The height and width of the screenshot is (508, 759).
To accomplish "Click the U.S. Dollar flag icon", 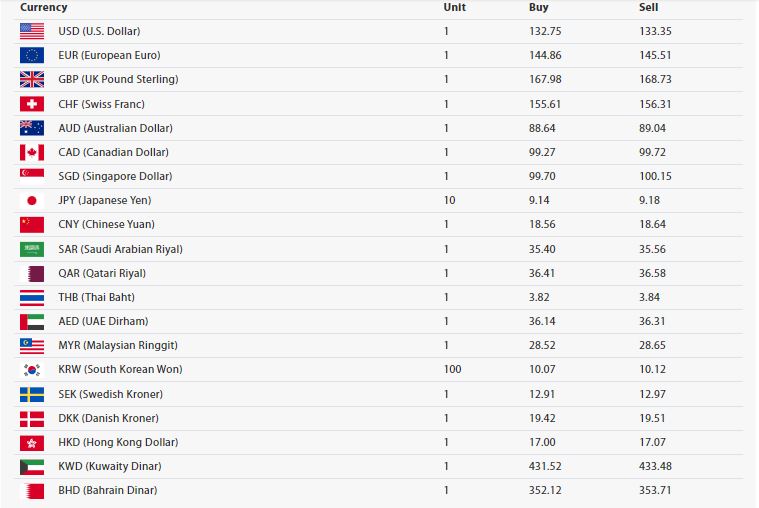I will coord(32,31).
